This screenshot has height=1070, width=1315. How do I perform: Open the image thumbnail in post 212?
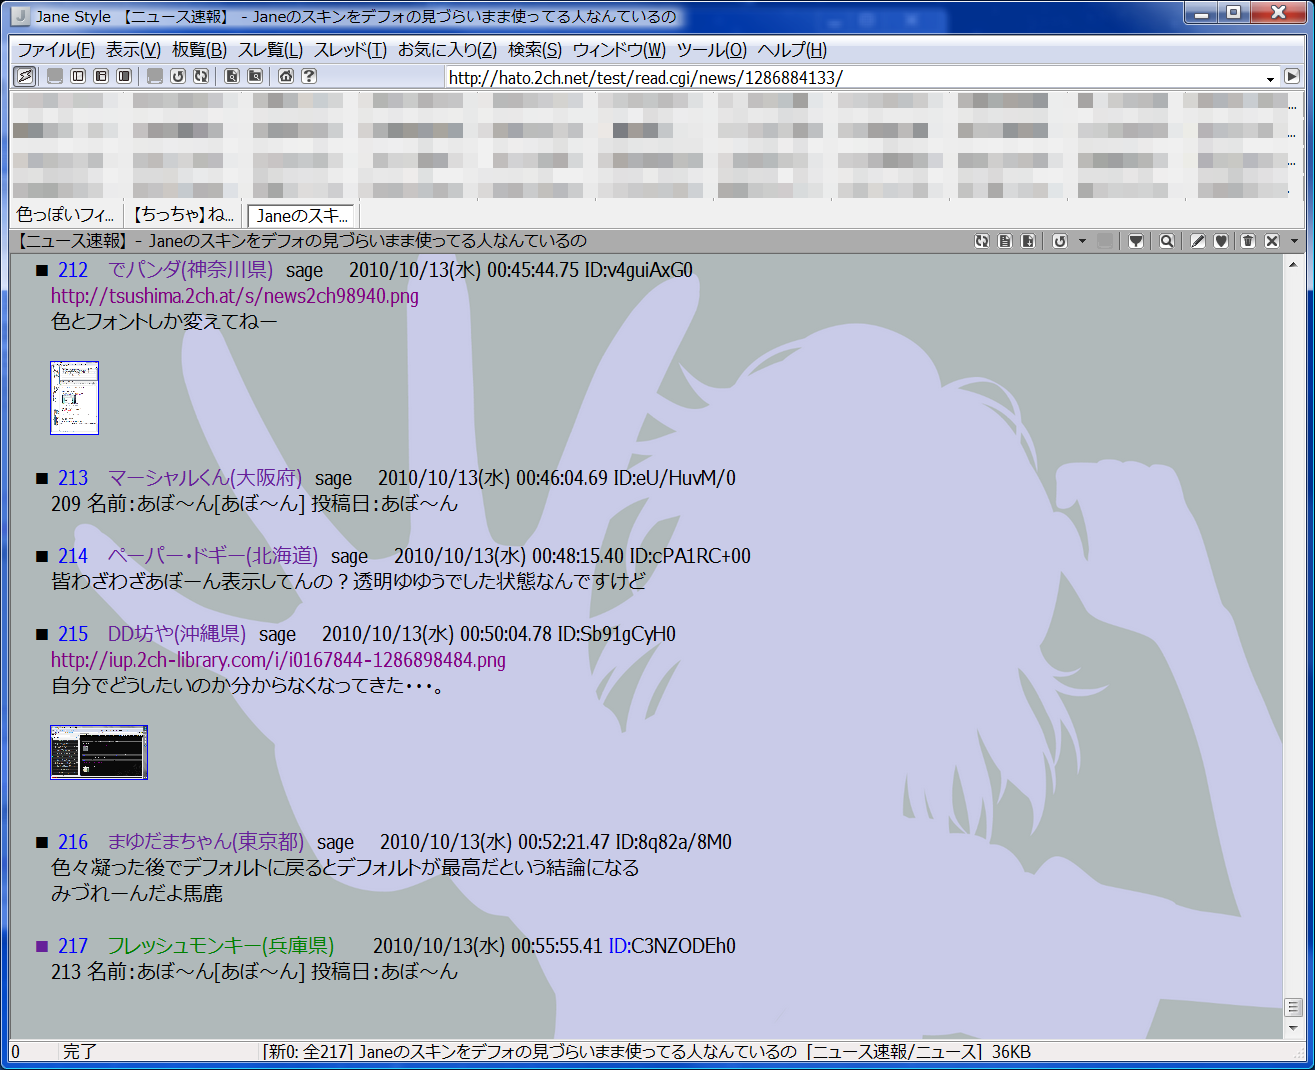(74, 398)
